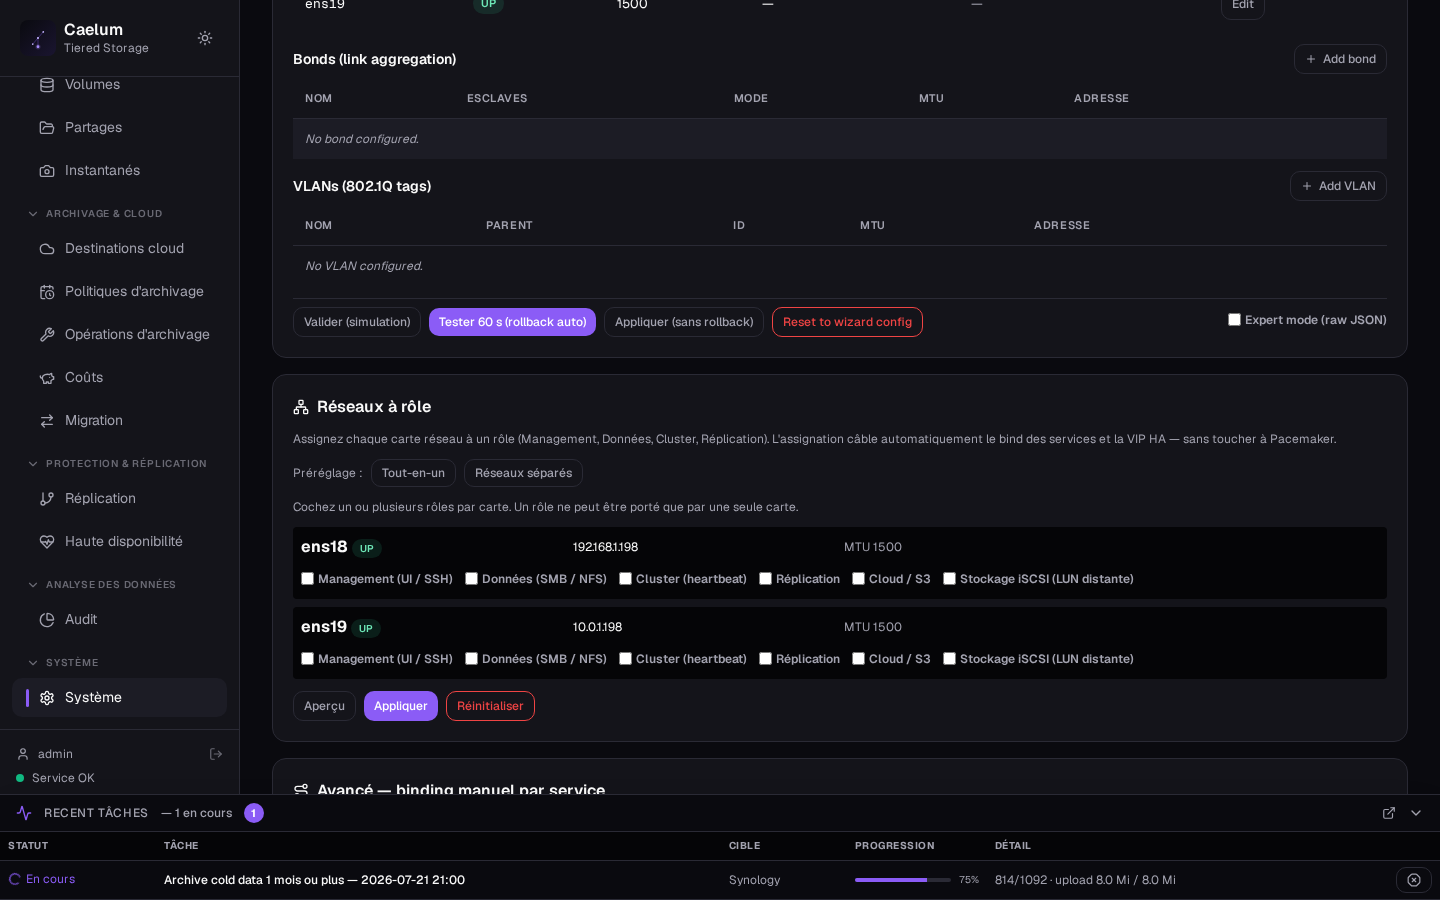Open Politiques d'archivage

tap(119, 292)
